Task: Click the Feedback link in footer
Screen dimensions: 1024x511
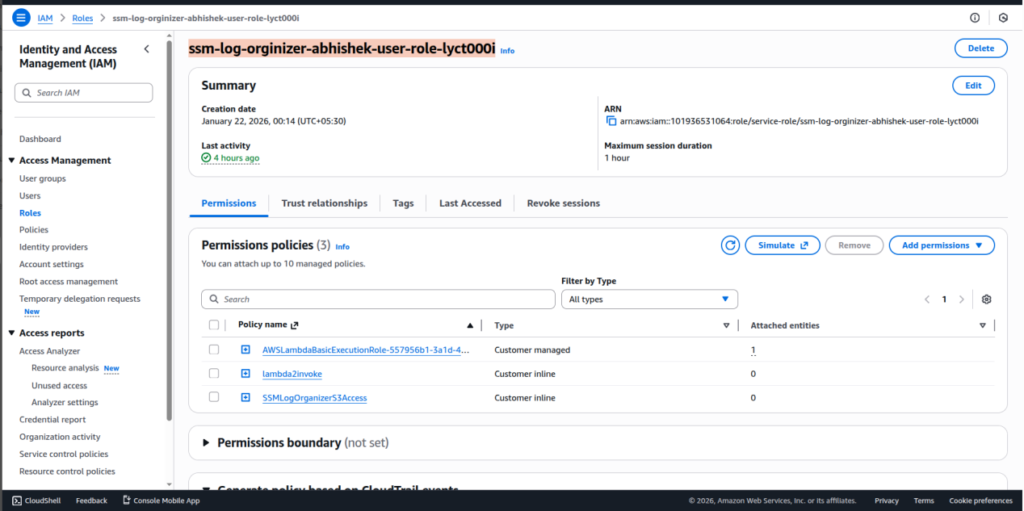Action: tap(91, 501)
